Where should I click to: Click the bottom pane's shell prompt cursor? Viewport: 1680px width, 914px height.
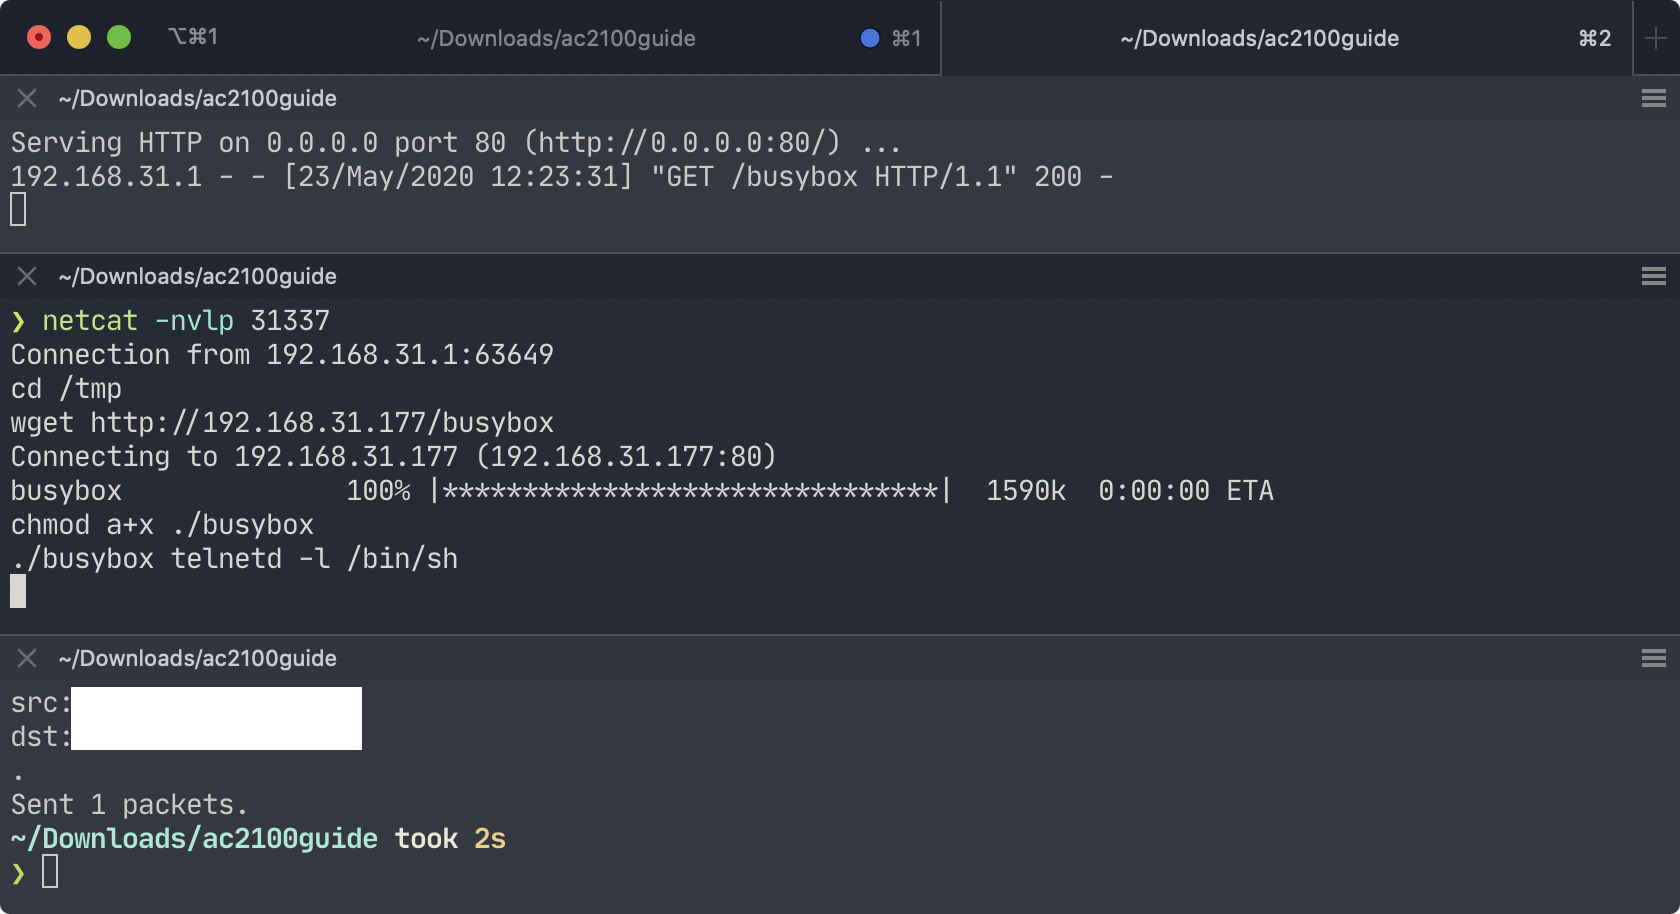coord(50,872)
